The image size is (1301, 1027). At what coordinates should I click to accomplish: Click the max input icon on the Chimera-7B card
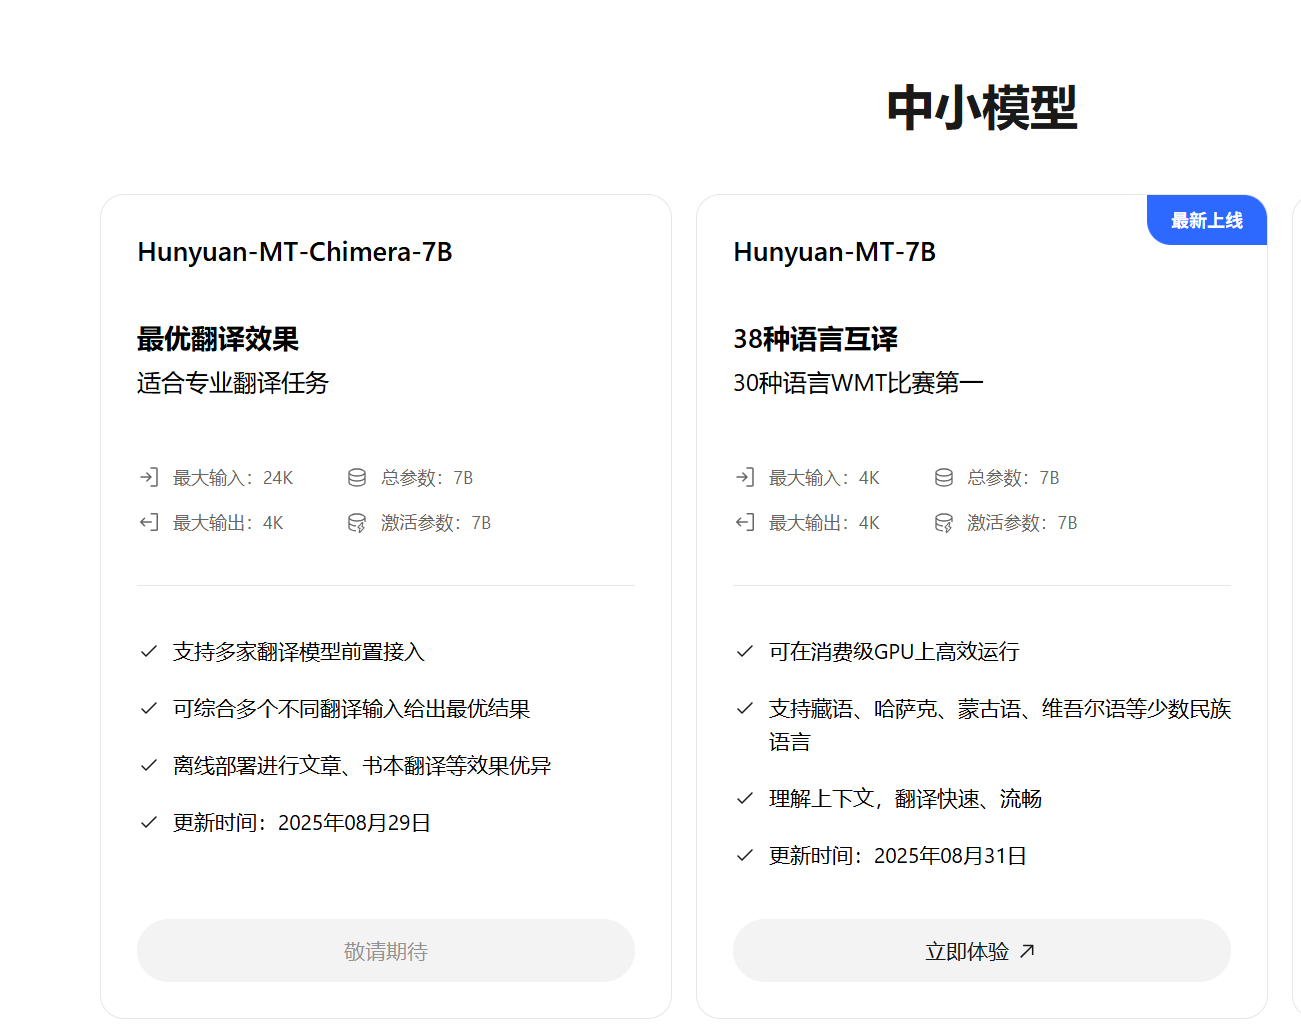click(149, 477)
